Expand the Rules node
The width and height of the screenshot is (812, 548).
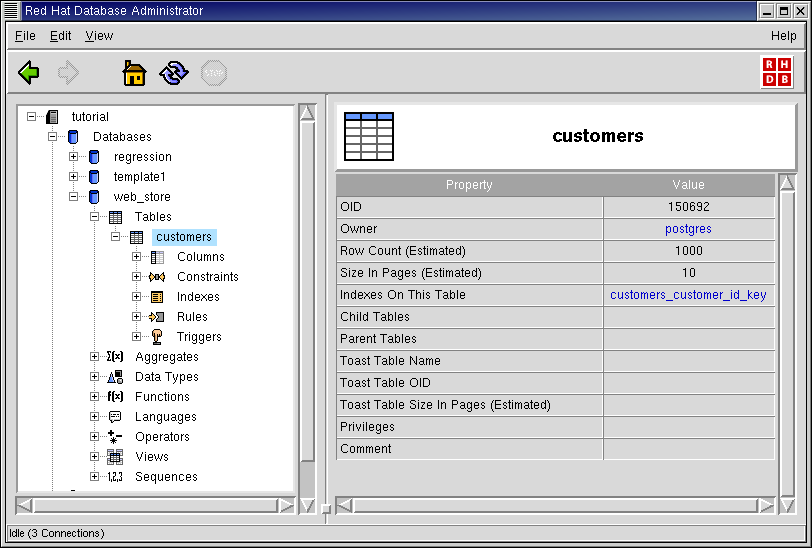136,316
